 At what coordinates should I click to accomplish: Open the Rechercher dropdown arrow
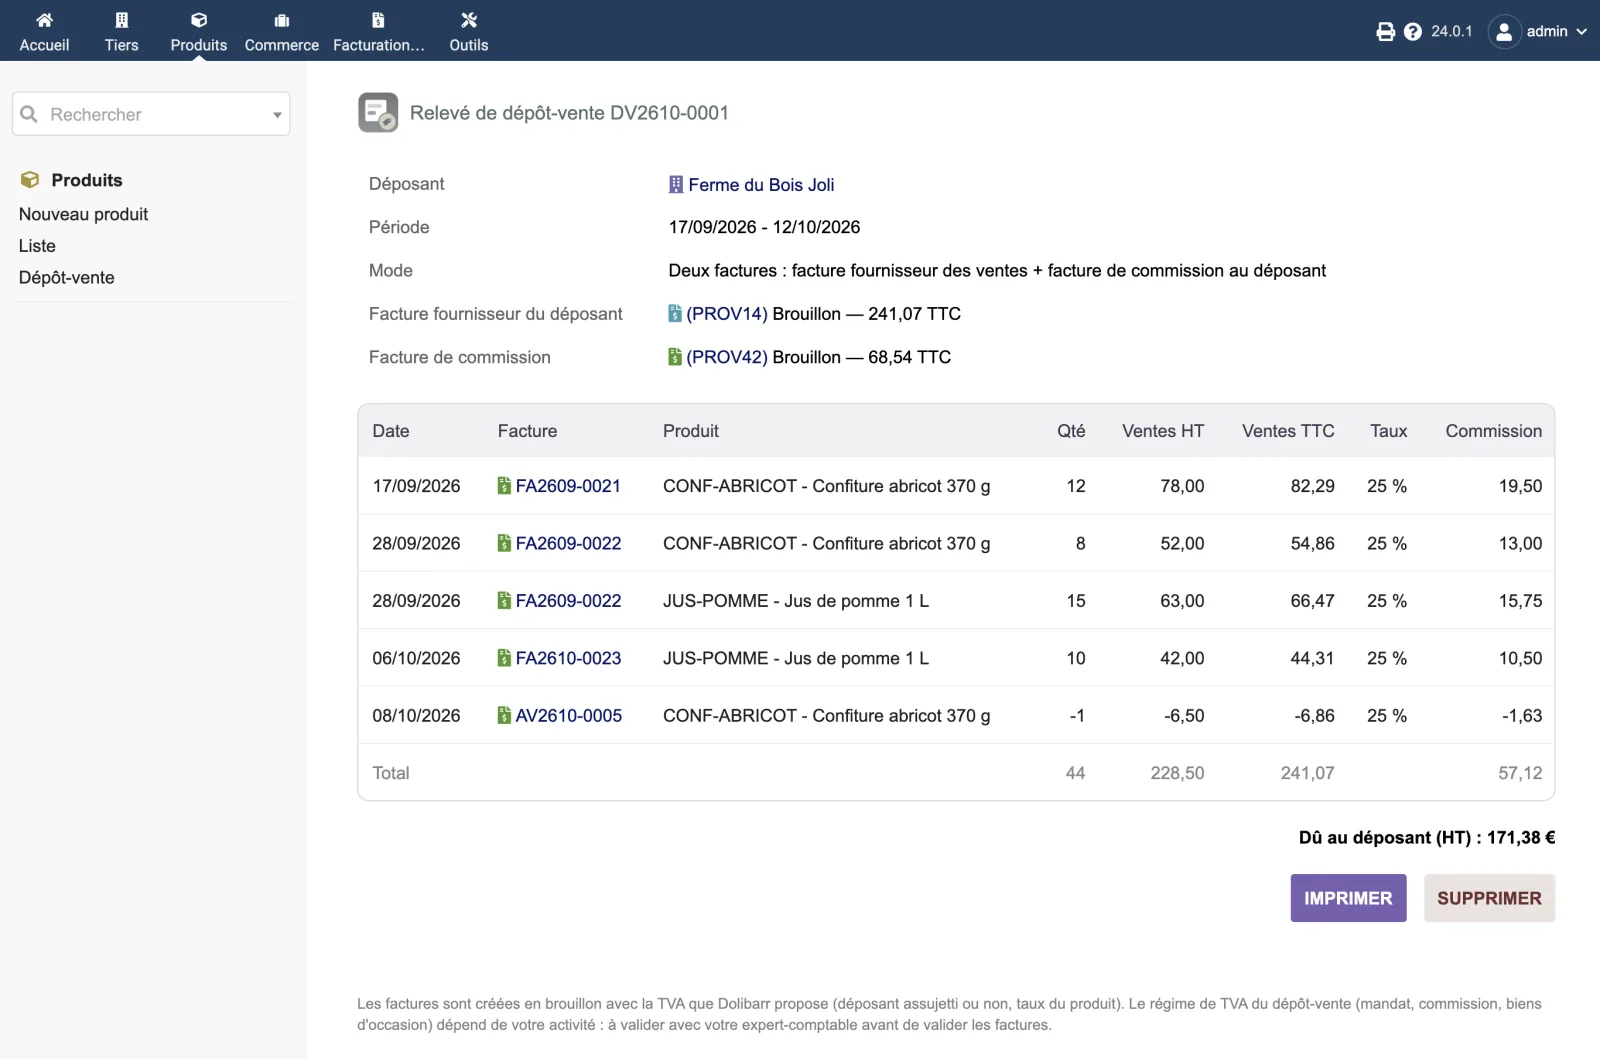click(277, 115)
